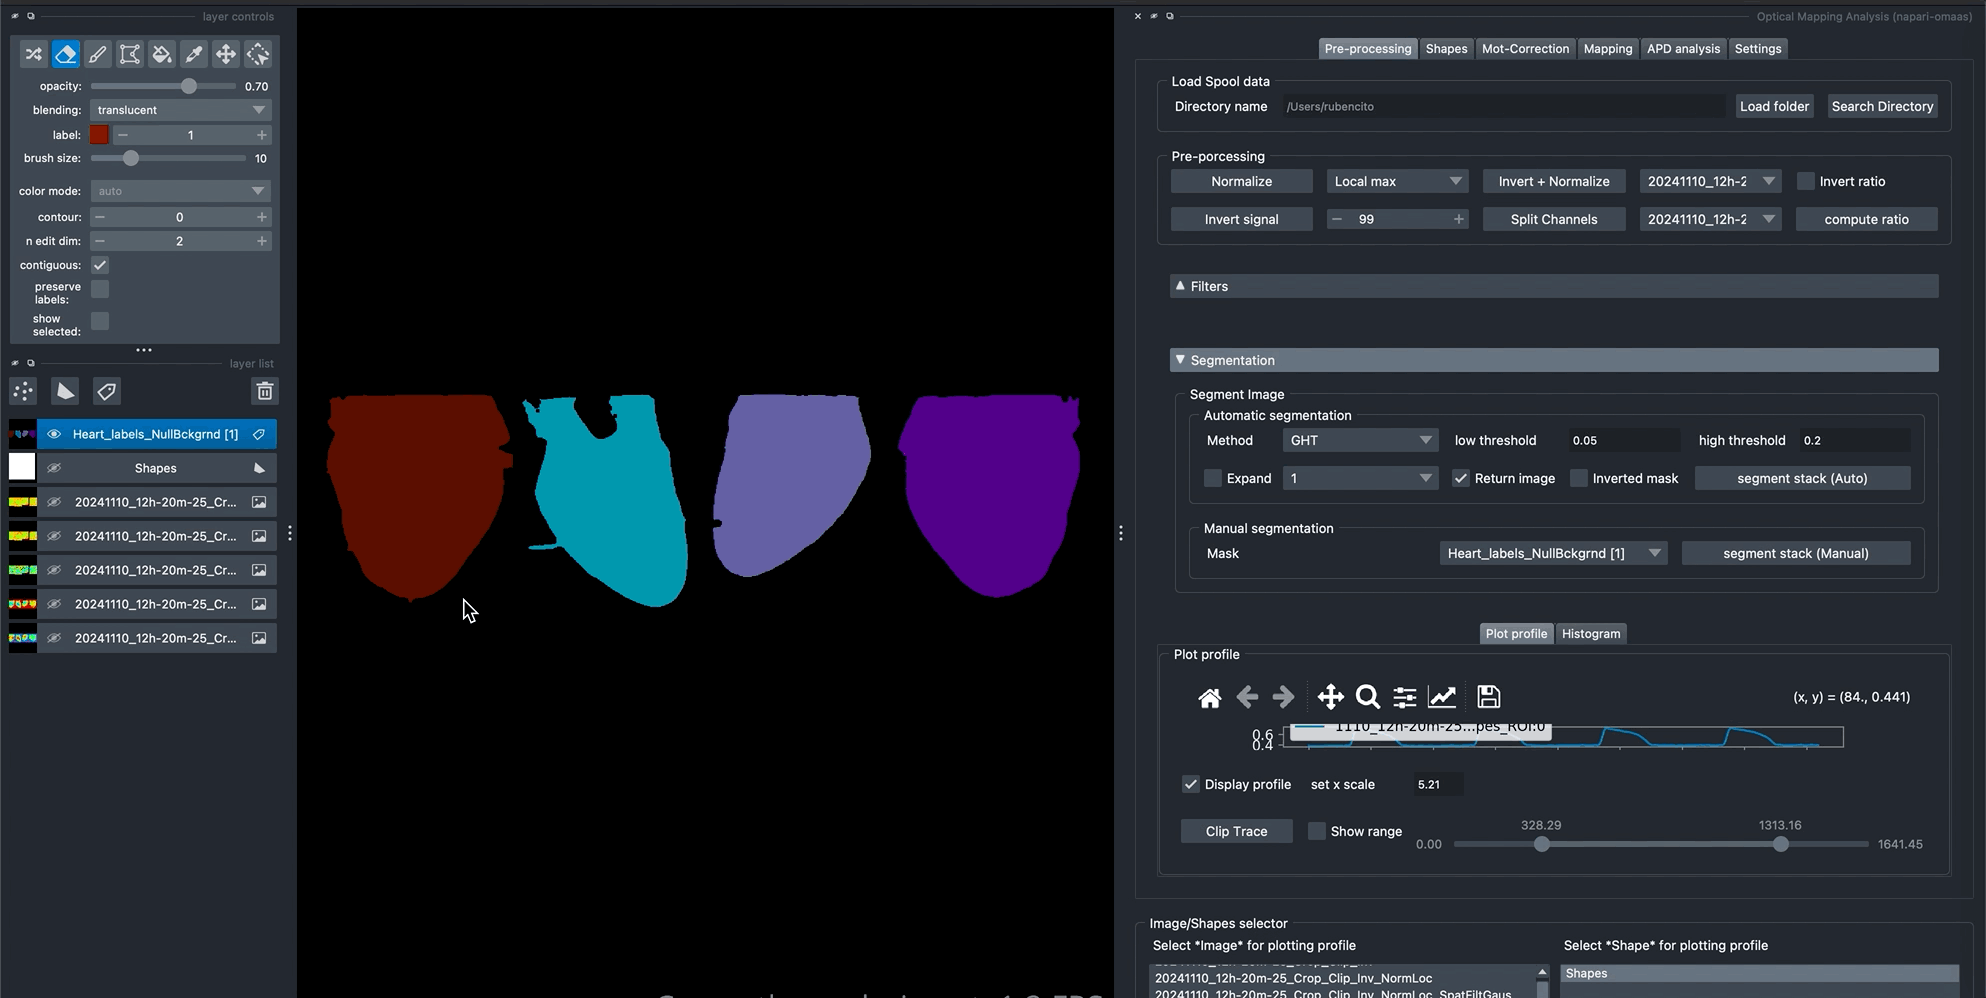Collapse the Segmentation section
This screenshot has height=998, width=1986.
1554,360
